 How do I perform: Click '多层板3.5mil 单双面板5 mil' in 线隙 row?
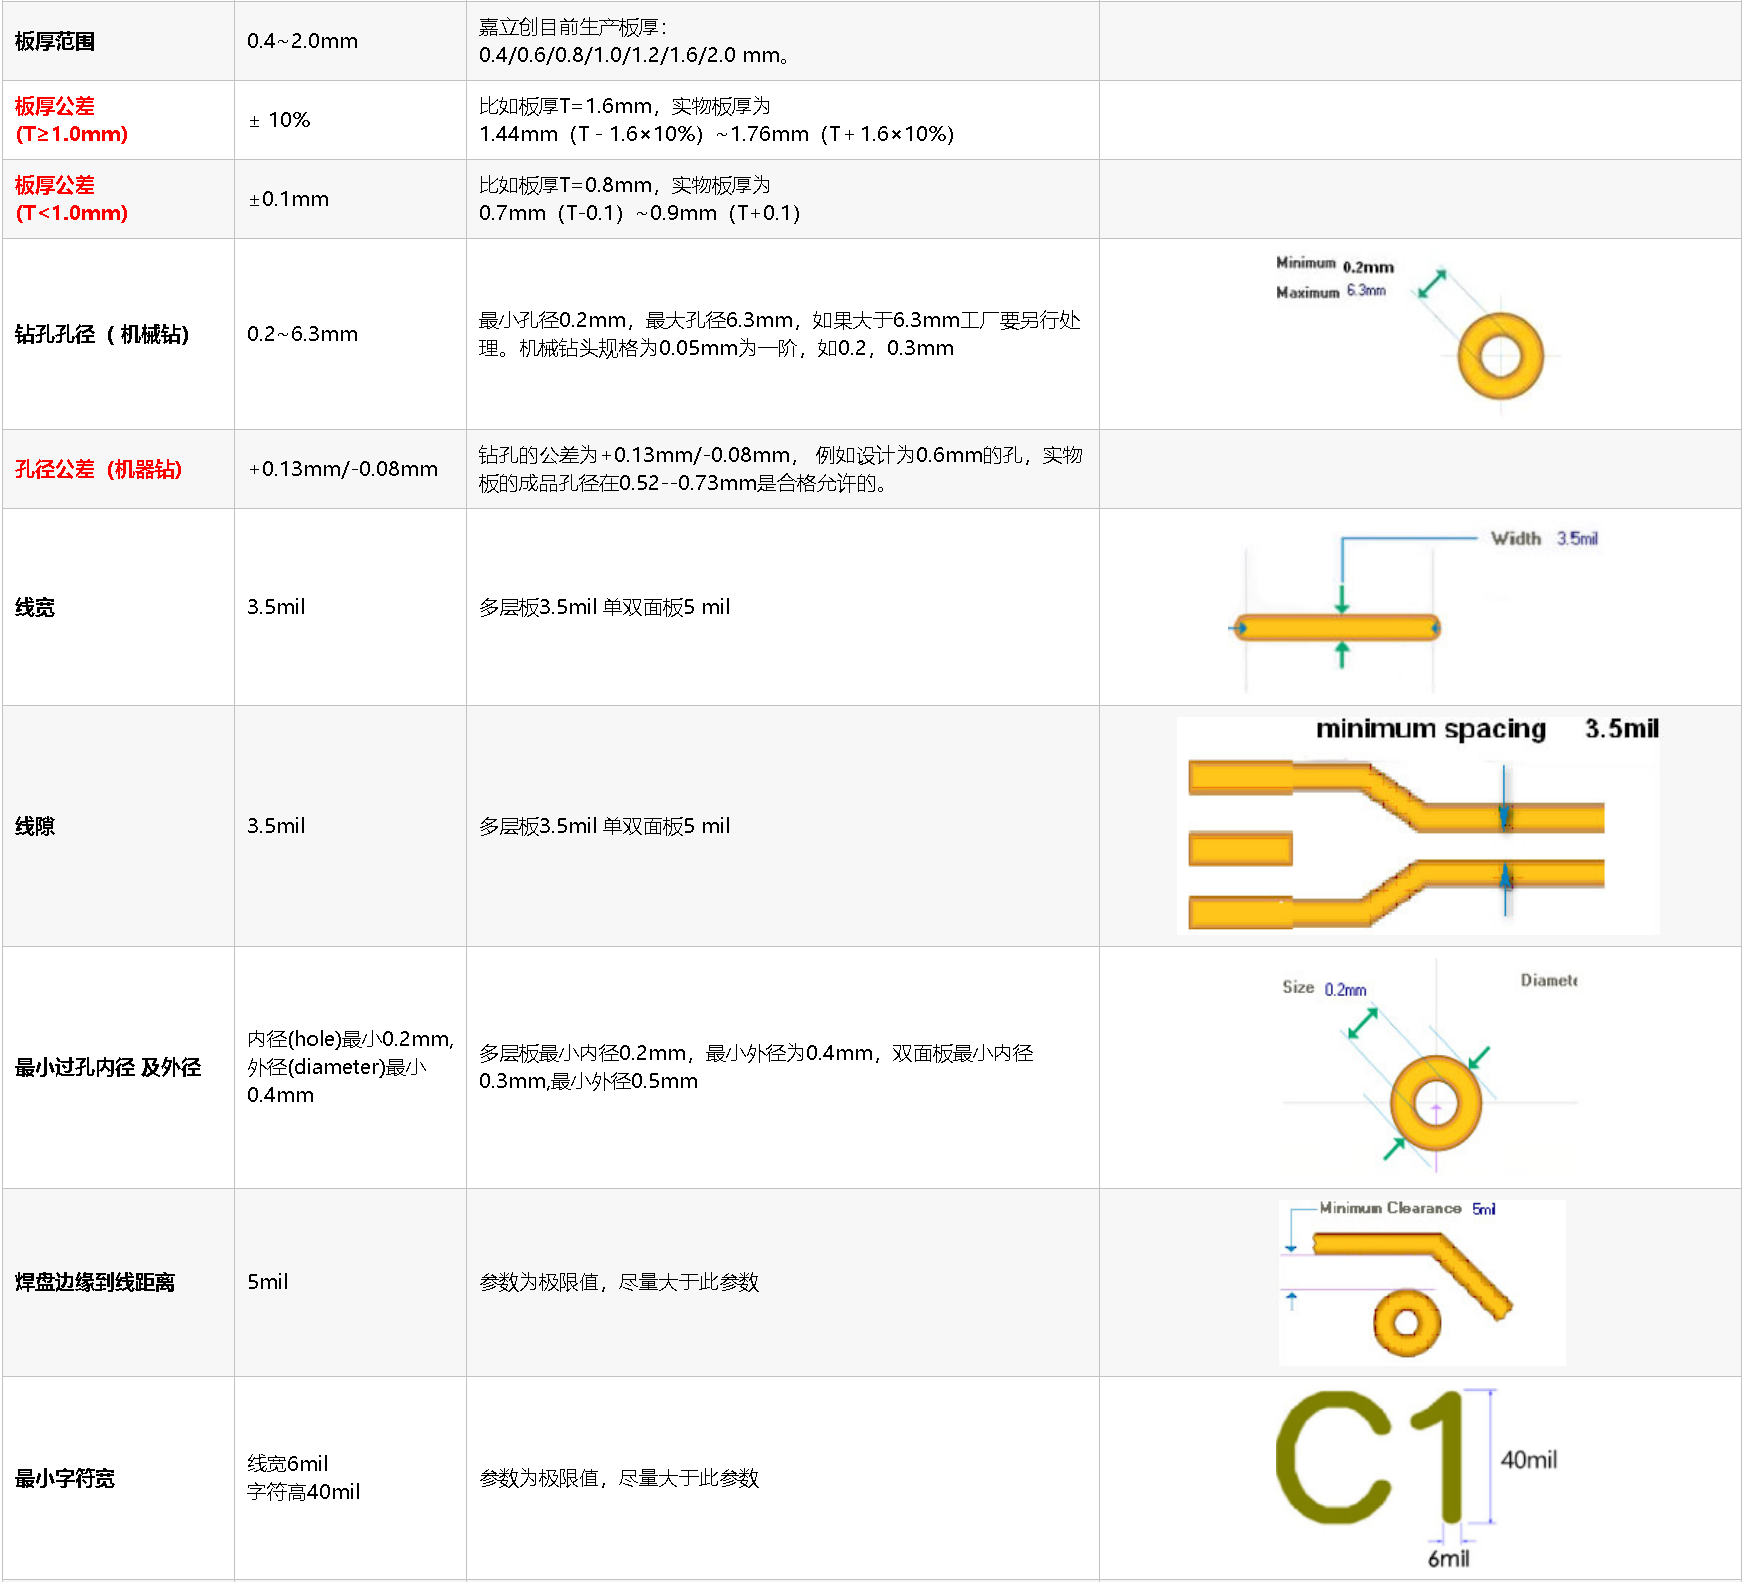point(604,826)
